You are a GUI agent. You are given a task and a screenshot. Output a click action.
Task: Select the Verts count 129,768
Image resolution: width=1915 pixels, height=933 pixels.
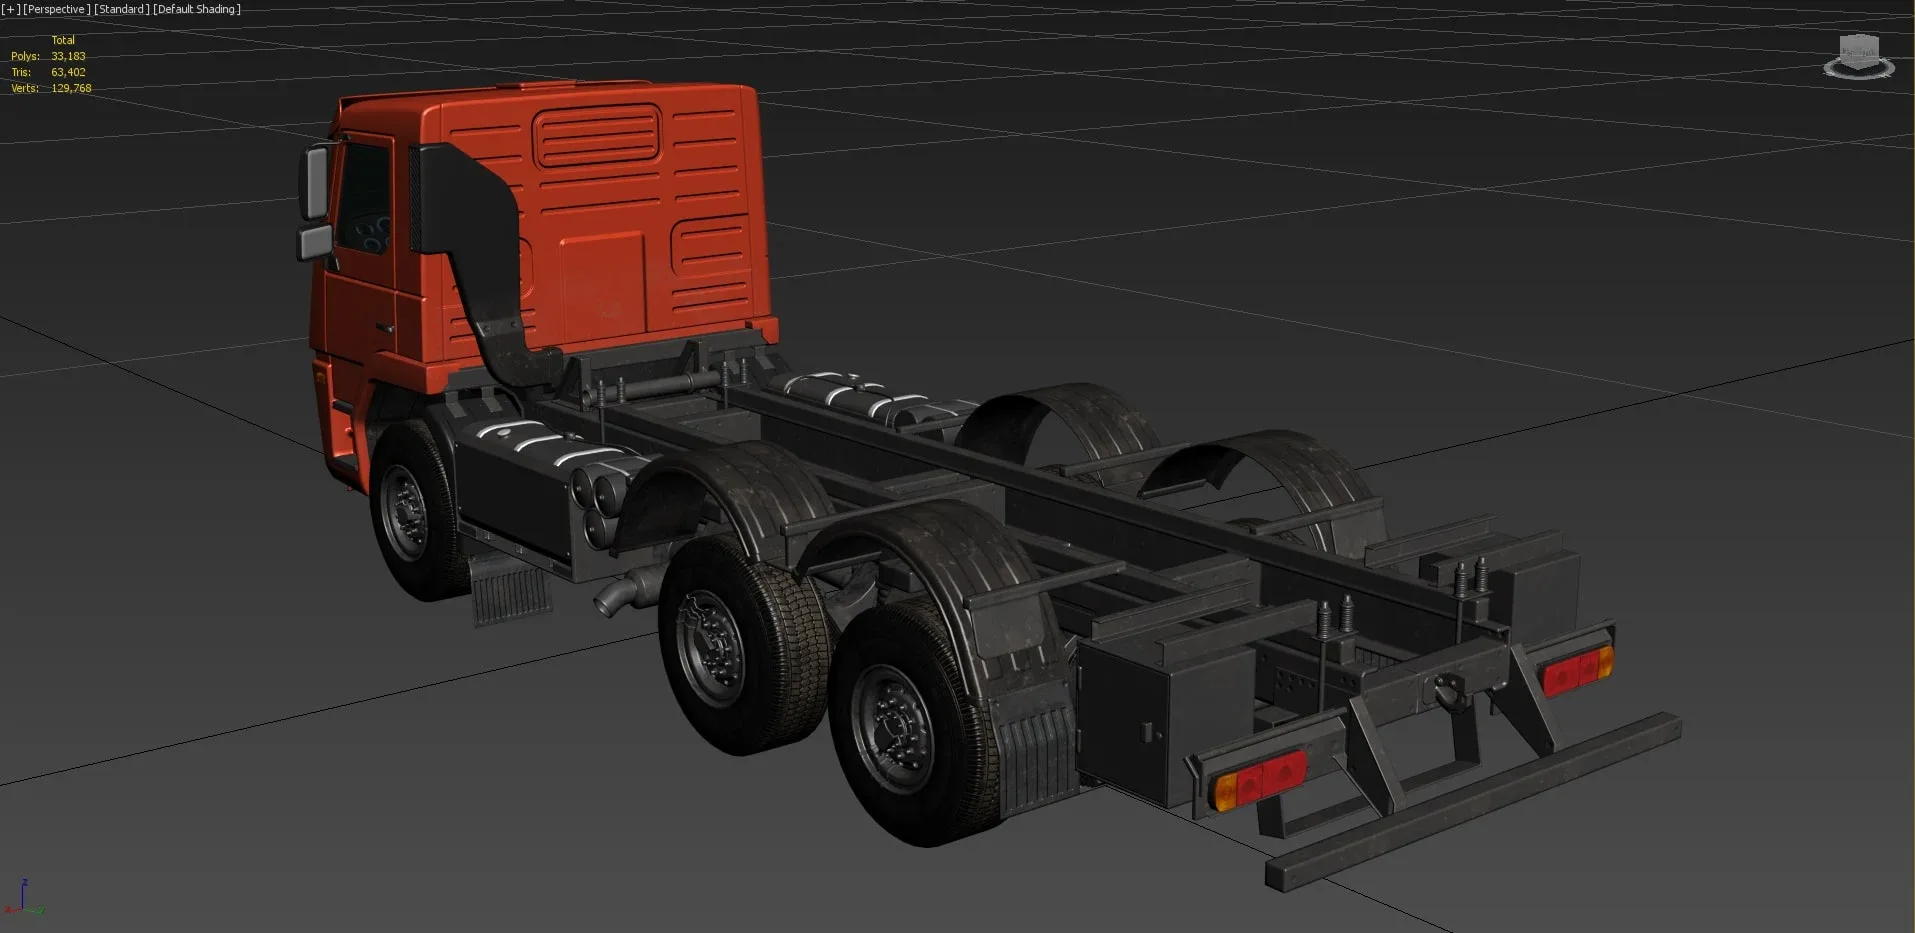click(71, 88)
